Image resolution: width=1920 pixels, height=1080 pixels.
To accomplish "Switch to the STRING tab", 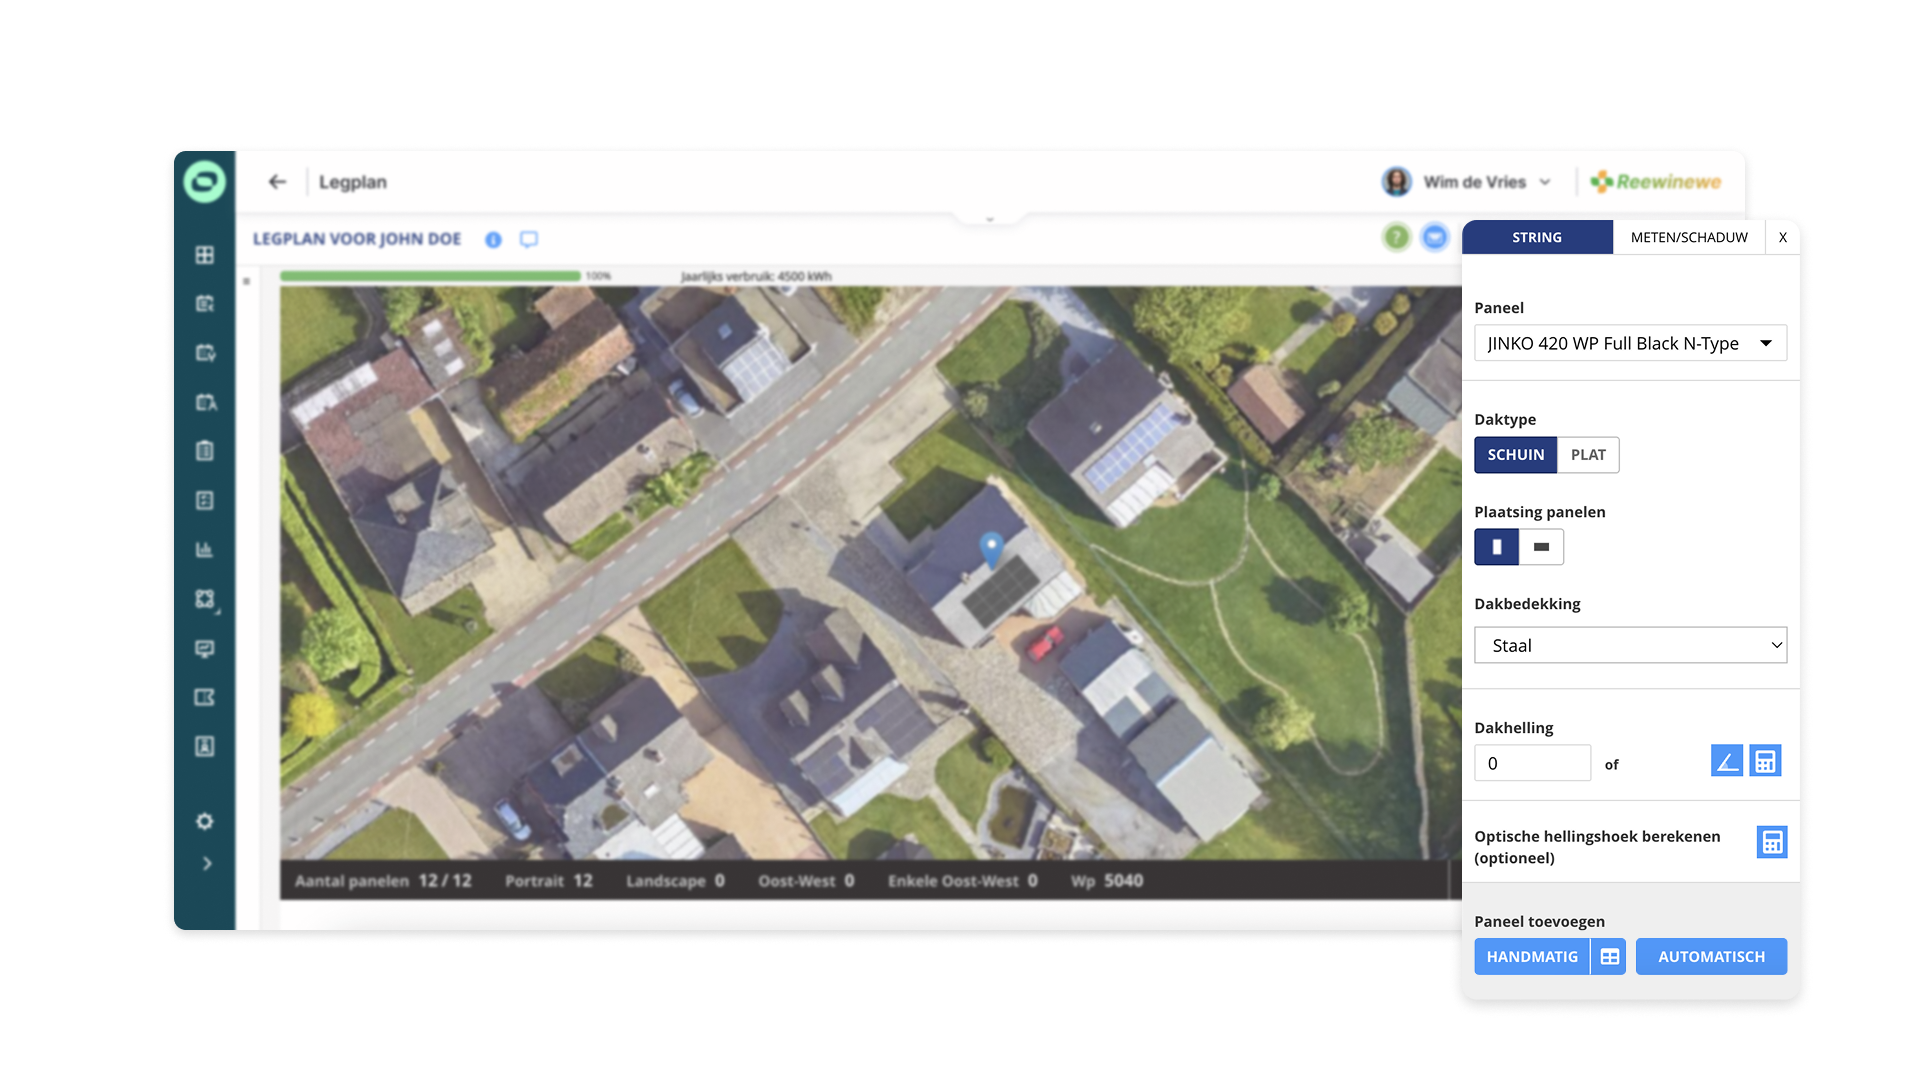I will [1536, 238].
